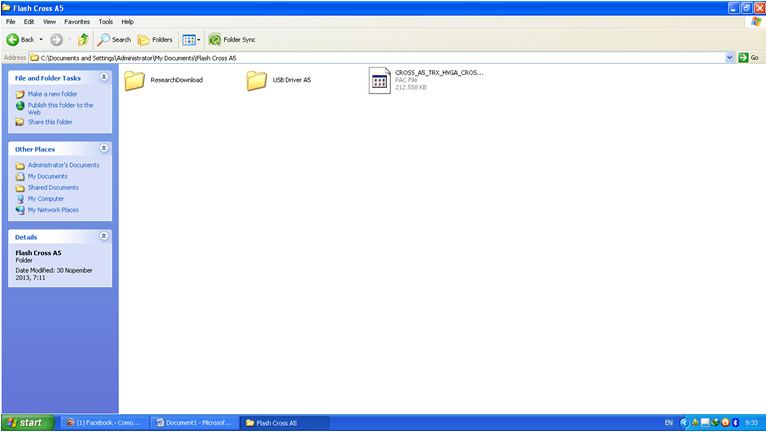Open the Help menu
766x432 pixels.
[x=128, y=22]
